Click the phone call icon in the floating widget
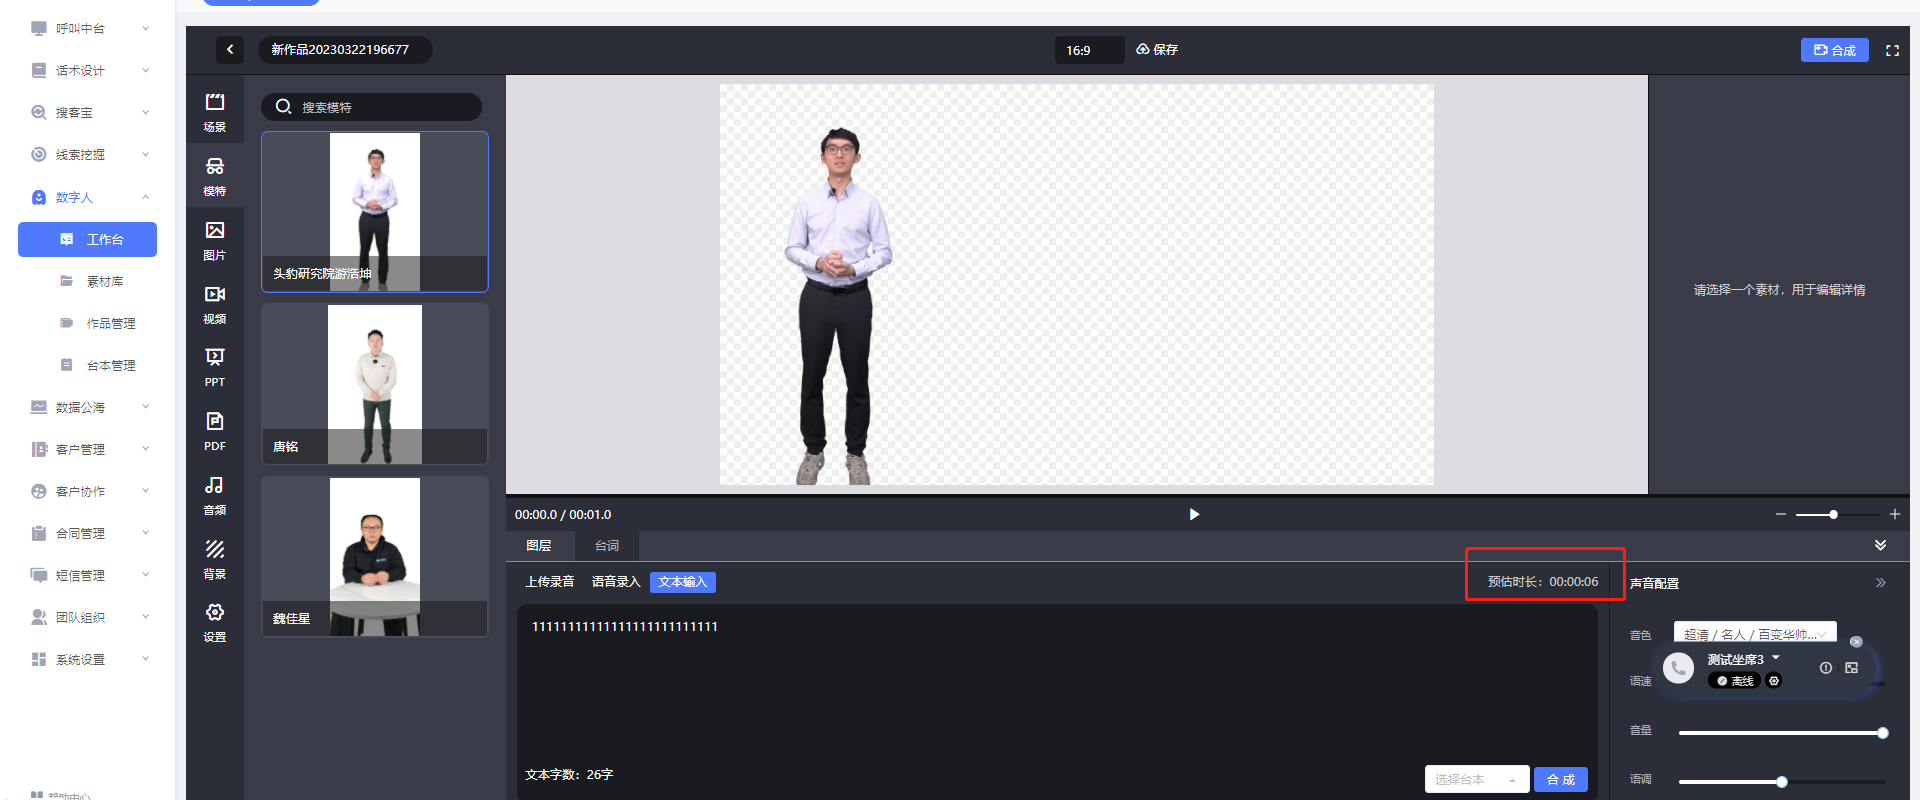 pos(1678,668)
